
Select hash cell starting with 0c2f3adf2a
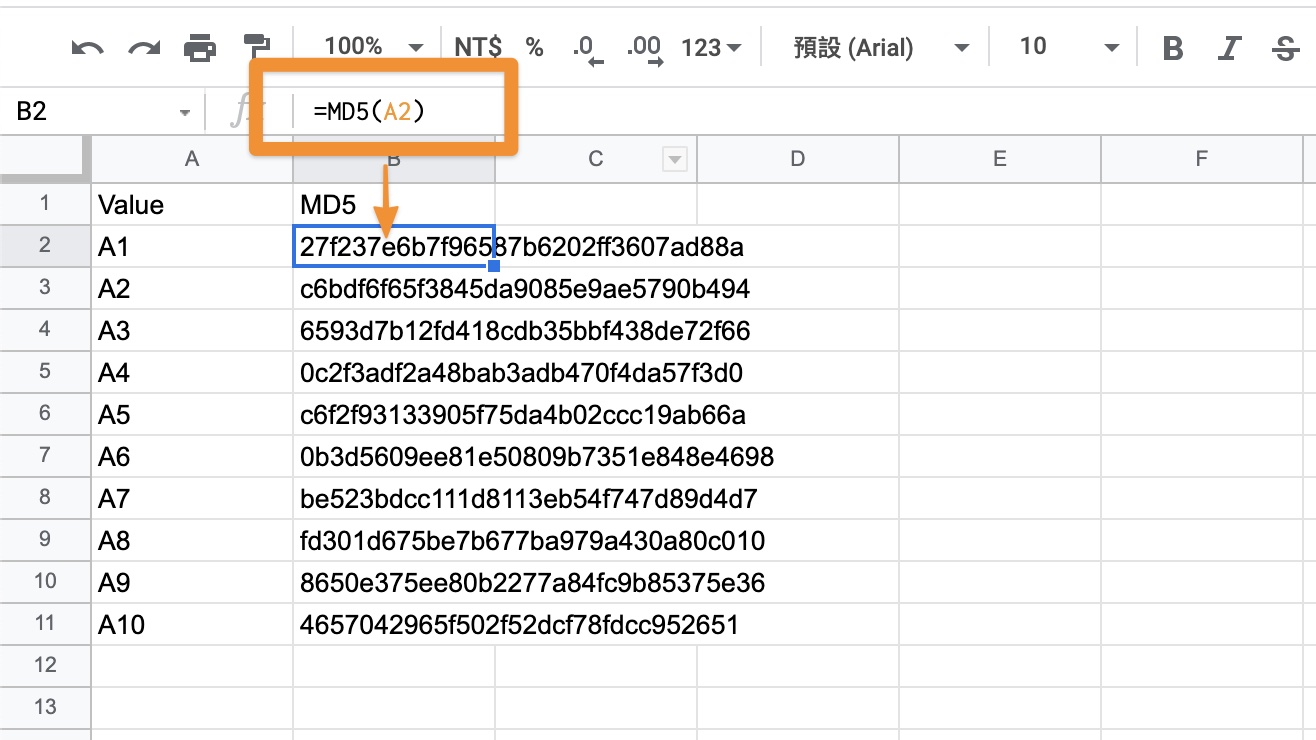394,373
